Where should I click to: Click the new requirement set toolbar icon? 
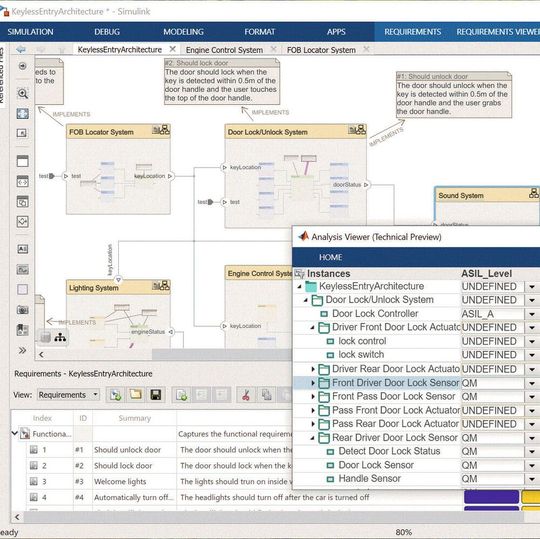115,395
